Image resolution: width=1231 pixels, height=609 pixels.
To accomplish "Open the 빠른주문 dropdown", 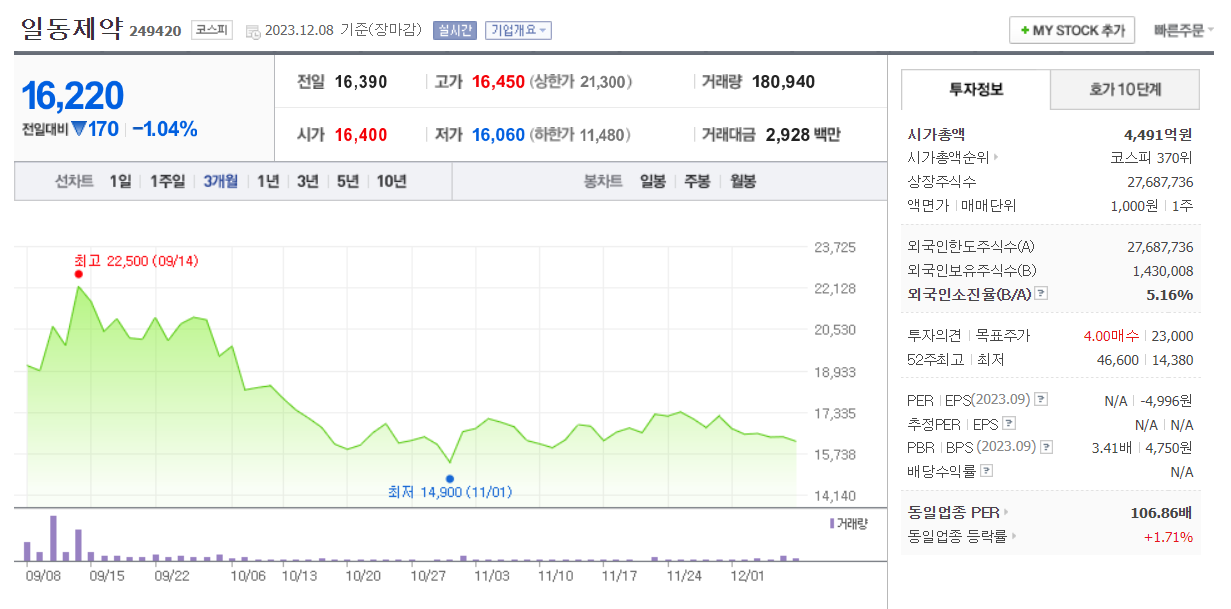I will pyautogui.click(x=1184, y=30).
